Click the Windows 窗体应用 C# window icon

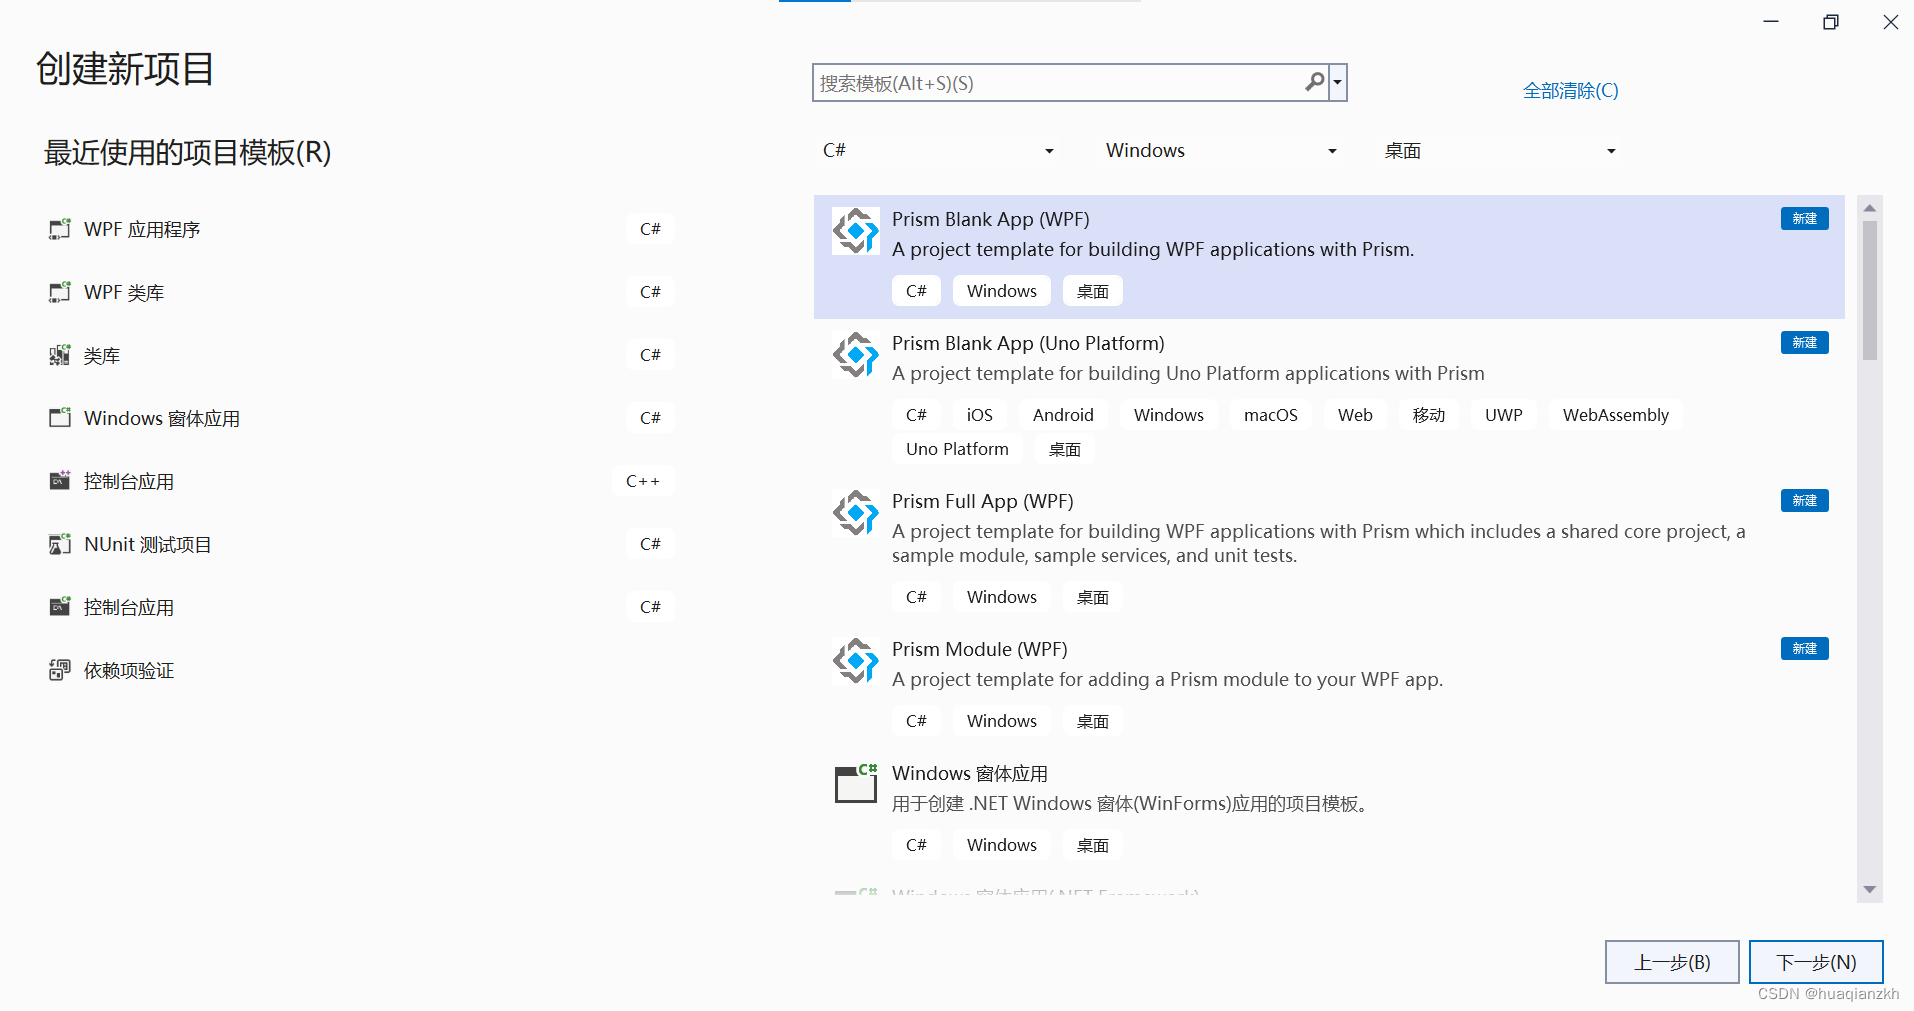click(x=856, y=783)
